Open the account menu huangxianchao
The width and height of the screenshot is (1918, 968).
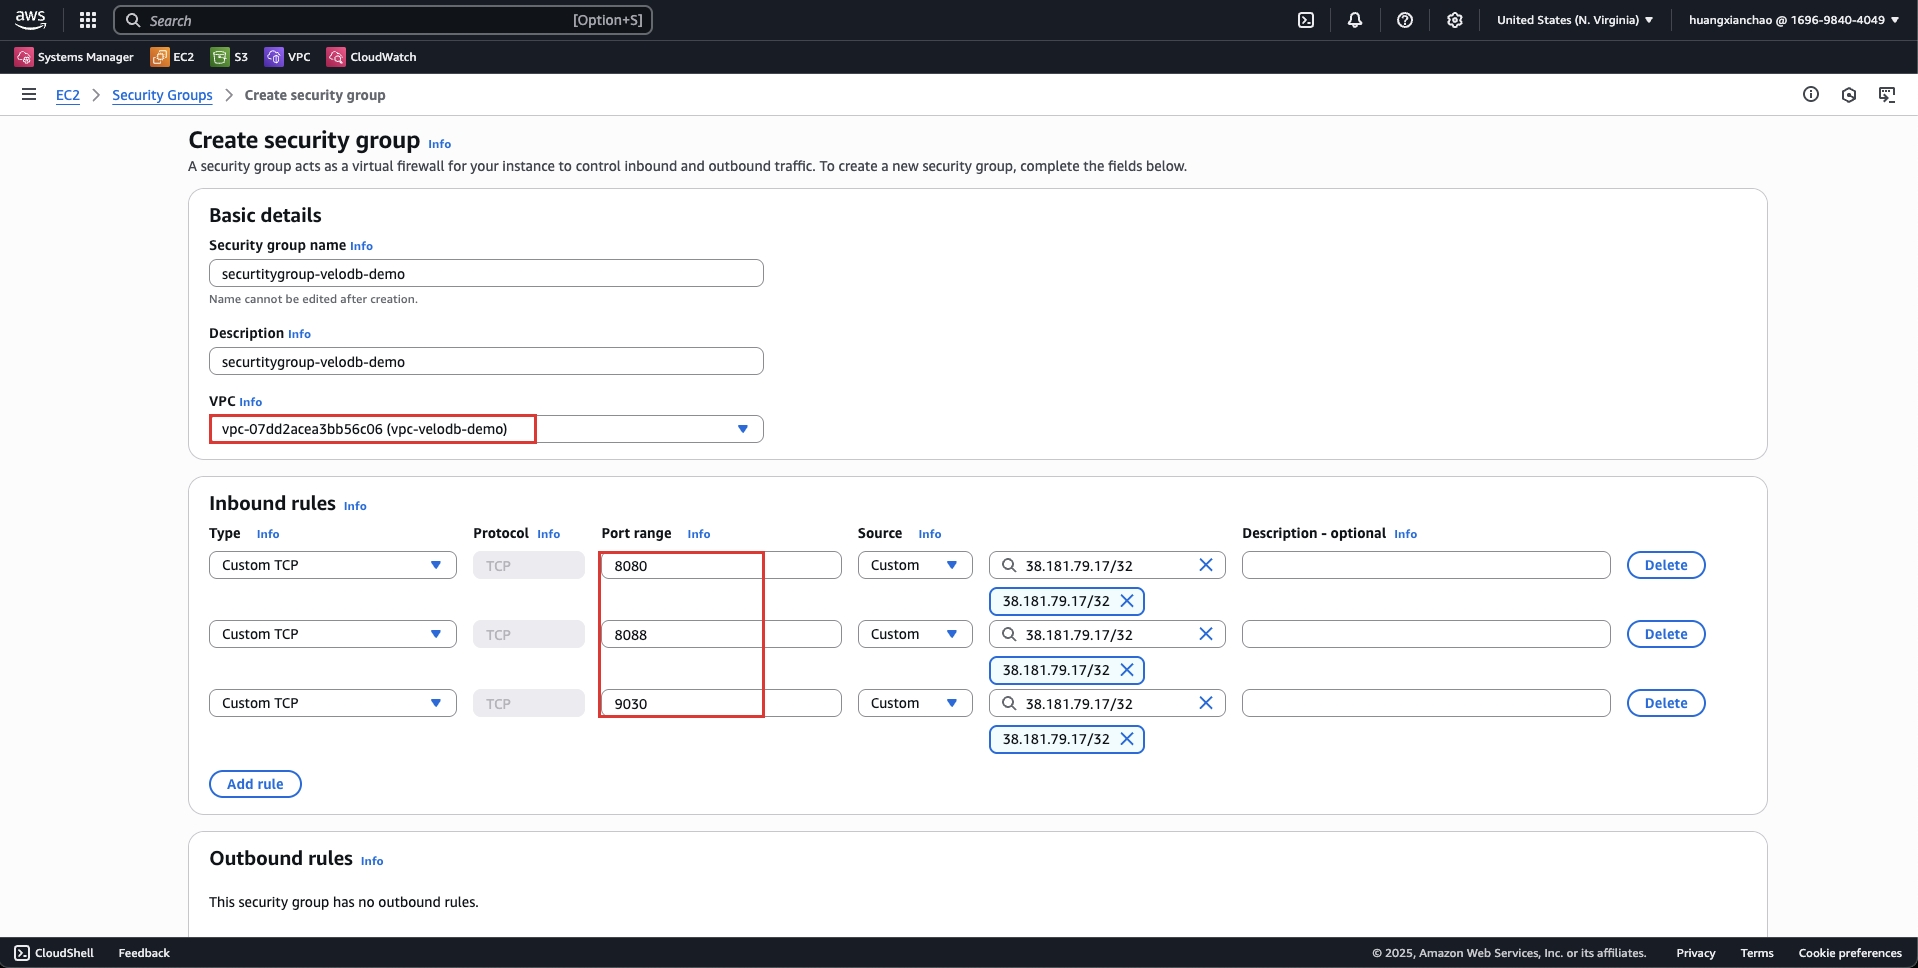point(1794,20)
